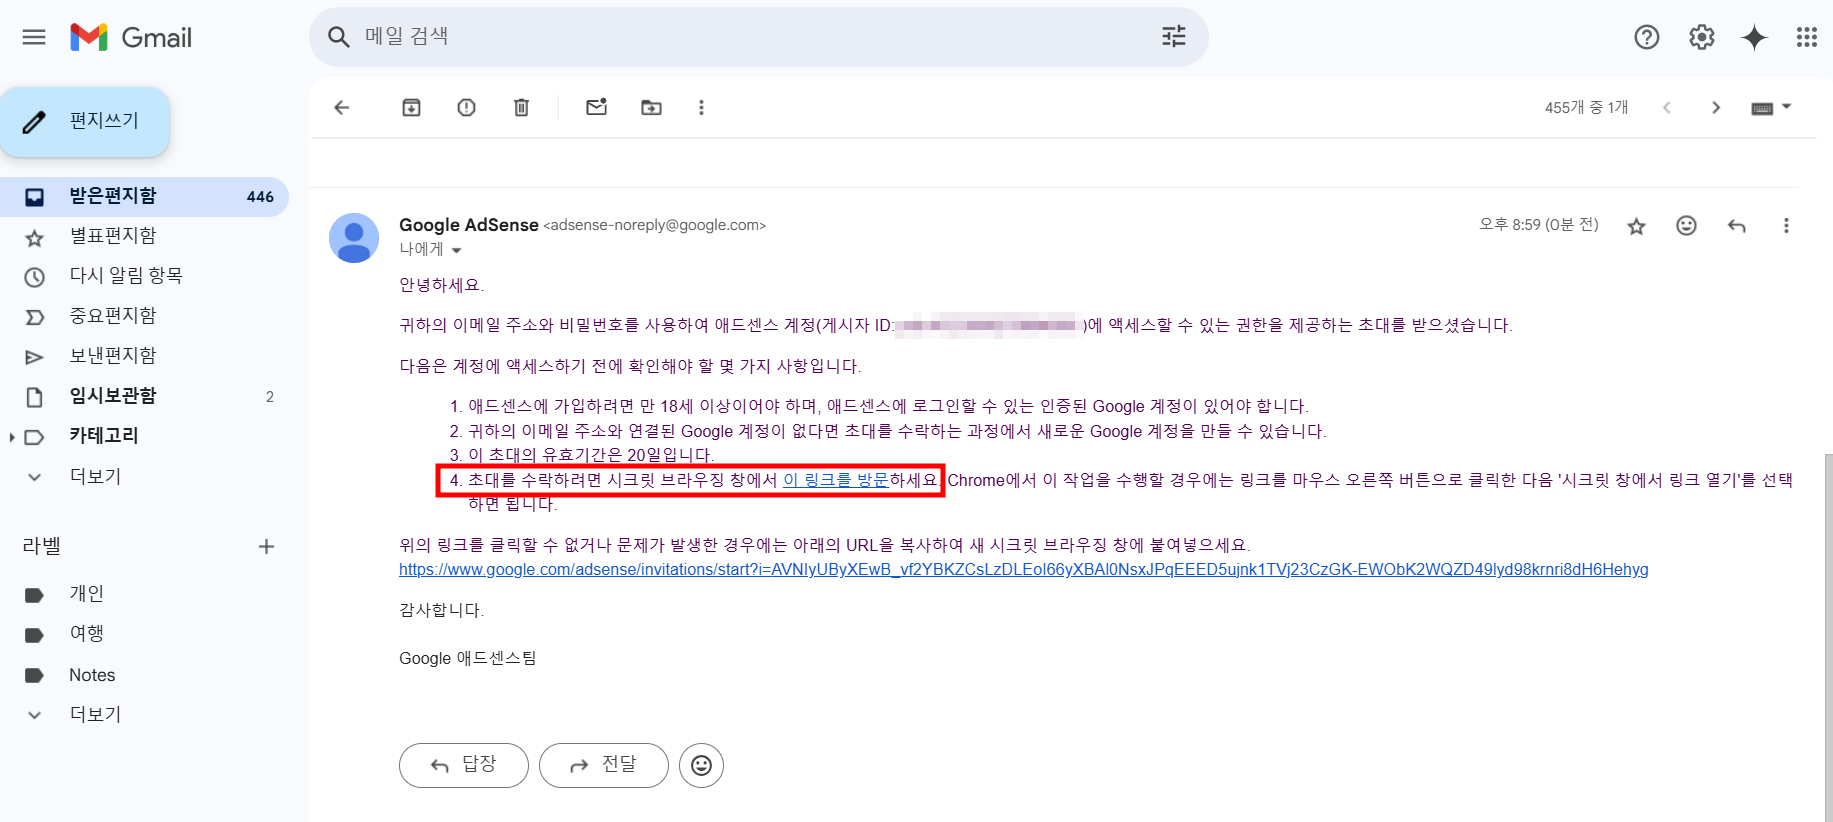Viewport: 1833px width, 822px height.
Task: Click the 전달 forward button
Action: pyautogui.click(x=604, y=765)
